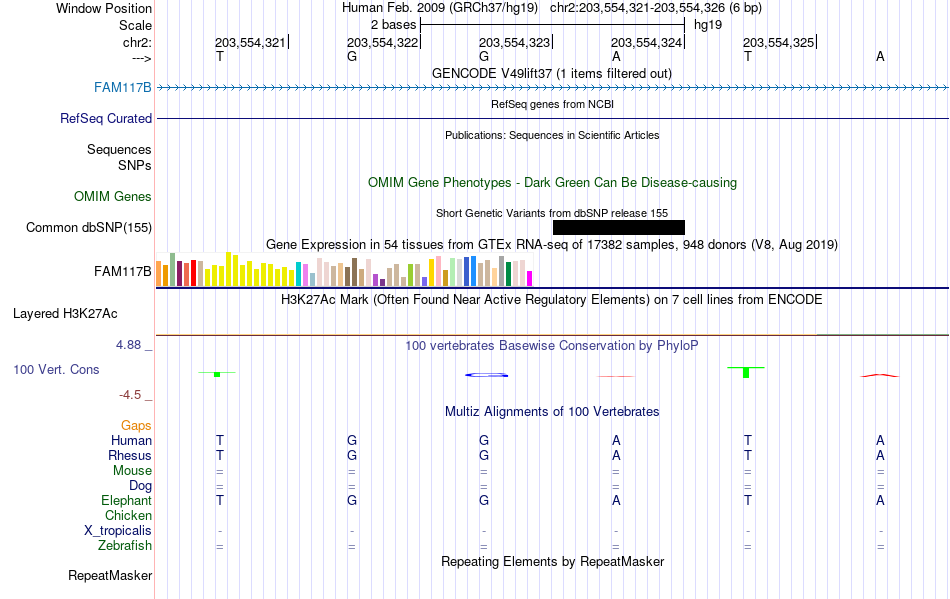Select the 100 Vert. Cons label
Viewport: 950px width, 599px height.
(56, 369)
